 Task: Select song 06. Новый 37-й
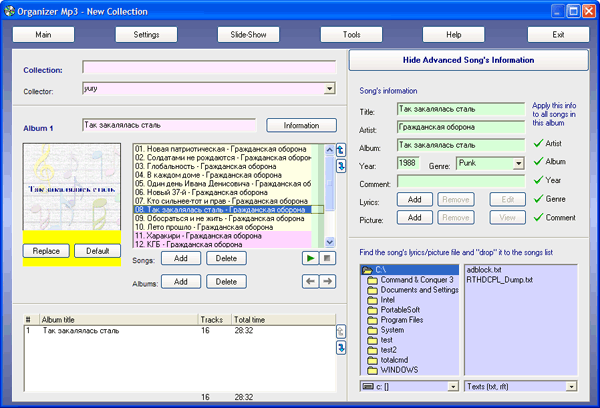coord(222,192)
